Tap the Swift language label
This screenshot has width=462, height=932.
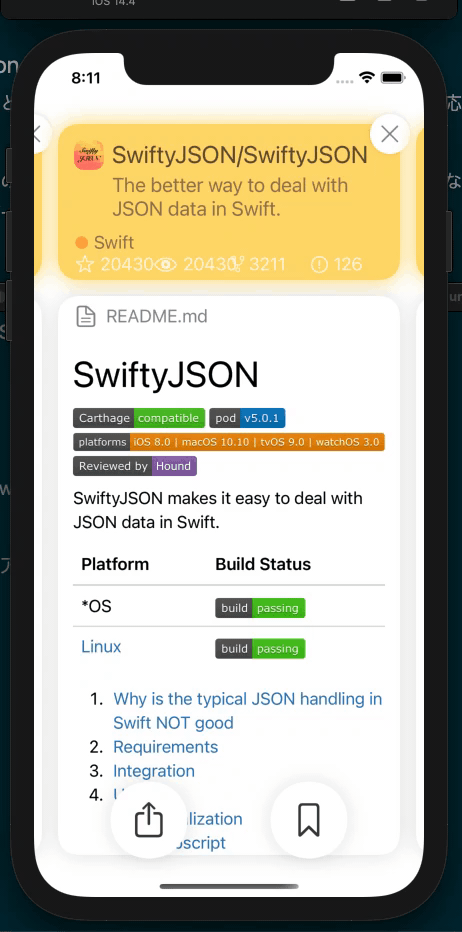tap(114, 243)
